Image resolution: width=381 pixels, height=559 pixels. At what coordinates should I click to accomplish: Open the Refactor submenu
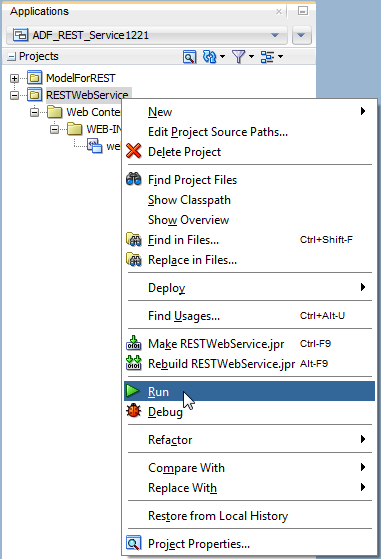click(249, 440)
